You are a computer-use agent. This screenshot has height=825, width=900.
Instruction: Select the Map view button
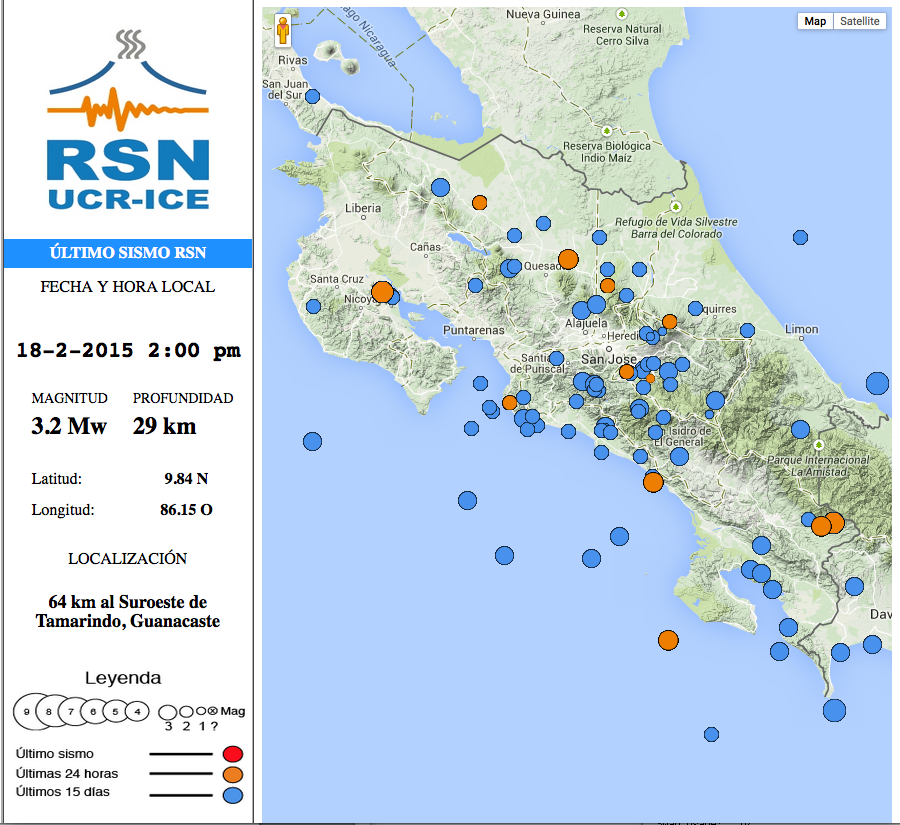tap(815, 21)
